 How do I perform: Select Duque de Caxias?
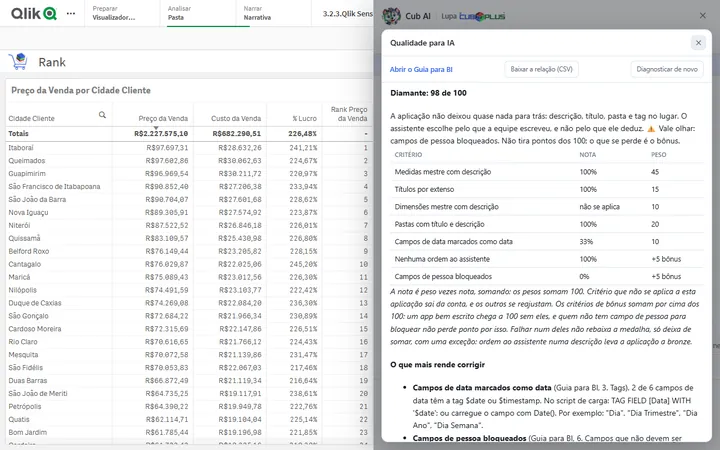(35, 303)
